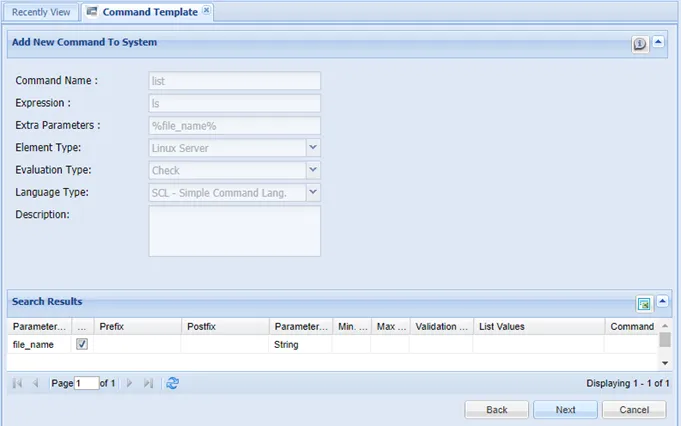Switch to the Recently View tab
This screenshot has height=426, width=681.
(40, 12)
